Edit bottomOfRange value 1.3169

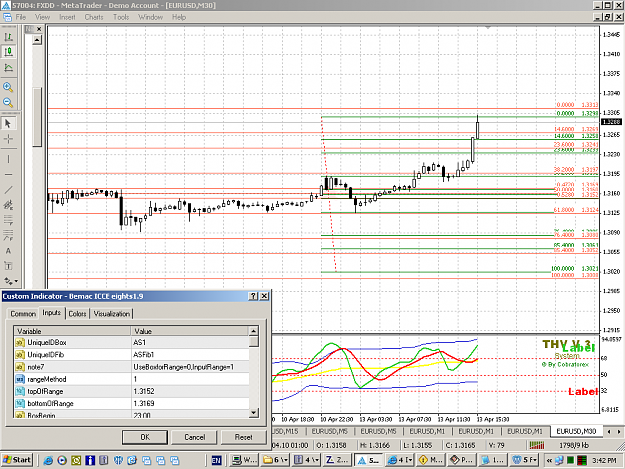coord(191,404)
